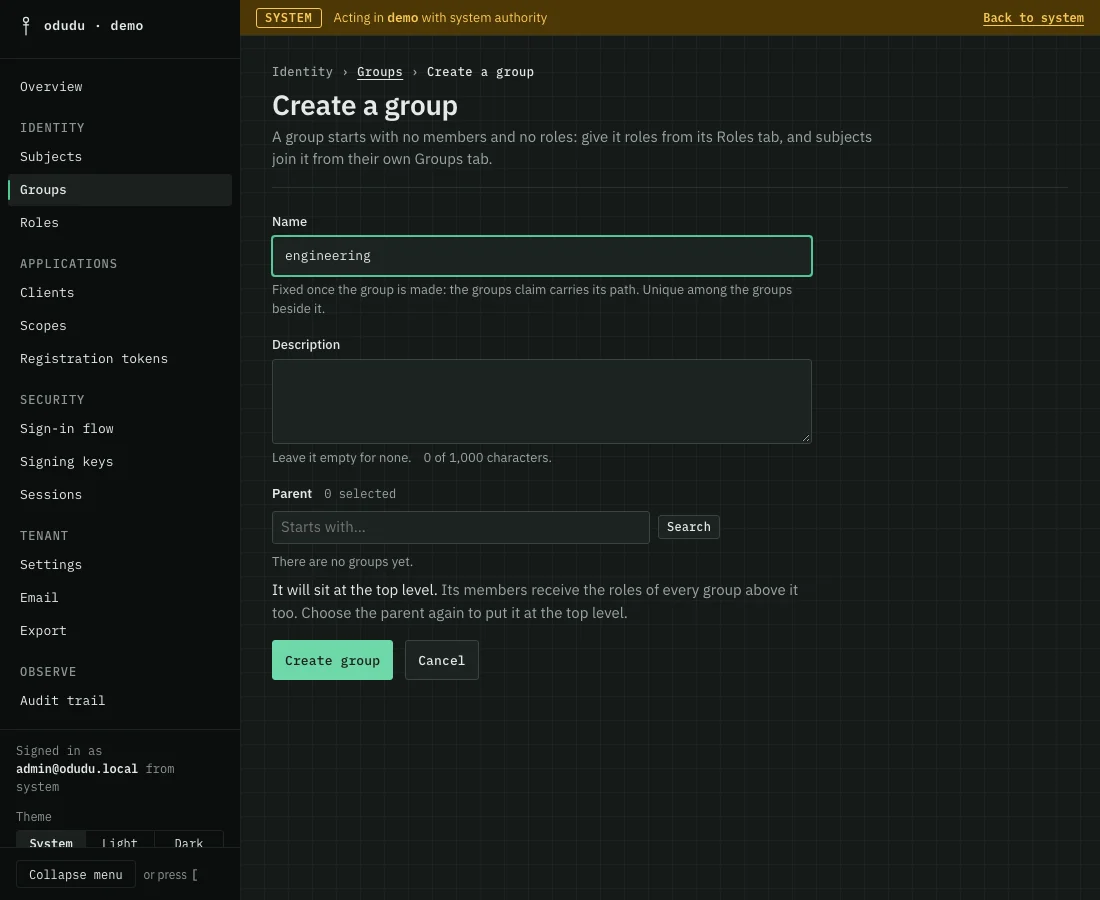
Task: Open the Overview page
Action: point(51,86)
